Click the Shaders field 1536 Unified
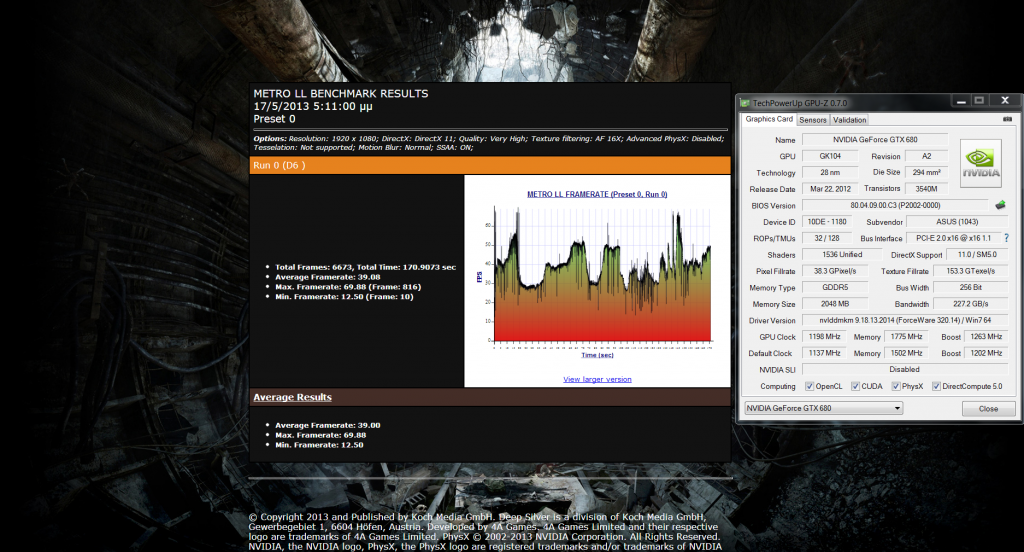Screen dimensions: 1024x552 coord(842,255)
